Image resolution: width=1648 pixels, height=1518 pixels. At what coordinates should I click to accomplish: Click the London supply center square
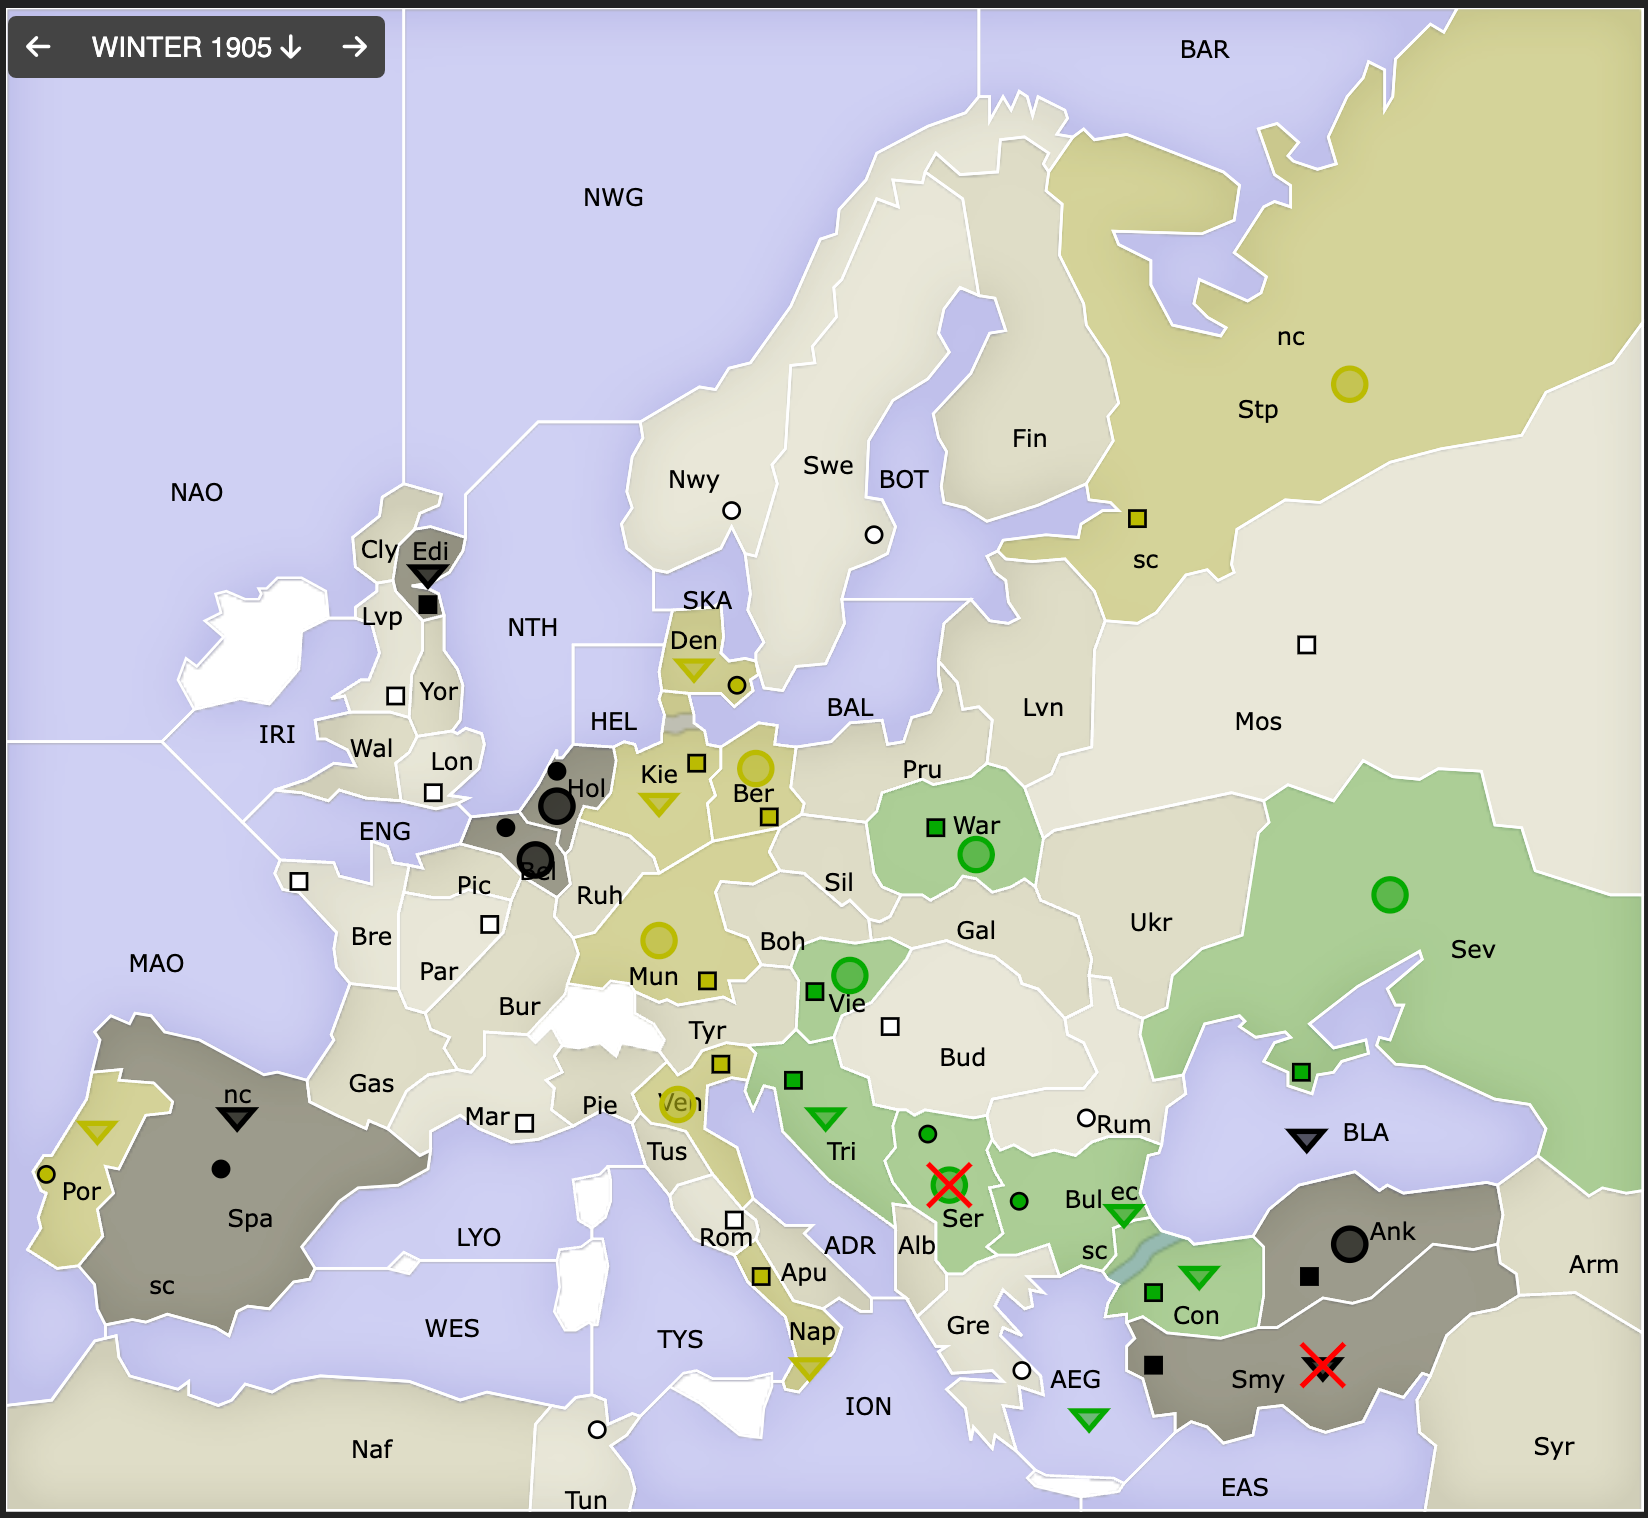click(x=433, y=793)
